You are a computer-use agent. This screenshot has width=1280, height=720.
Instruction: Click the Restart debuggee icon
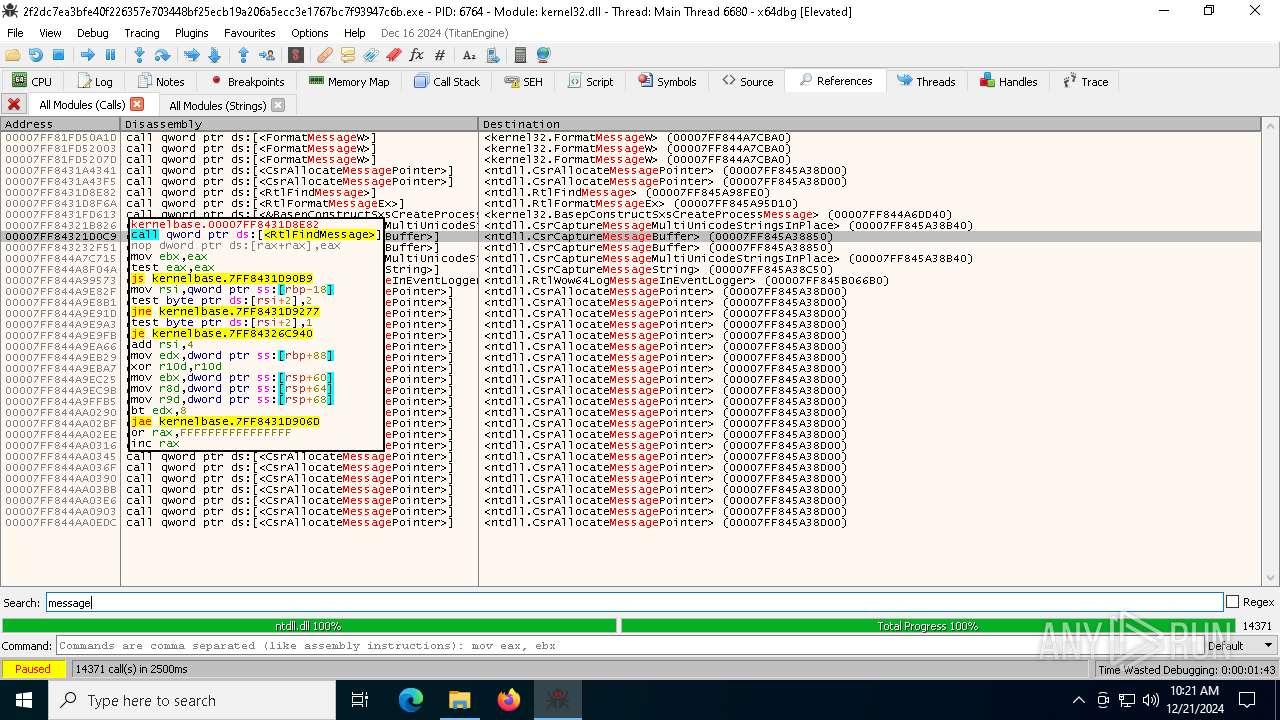click(x=36, y=55)
